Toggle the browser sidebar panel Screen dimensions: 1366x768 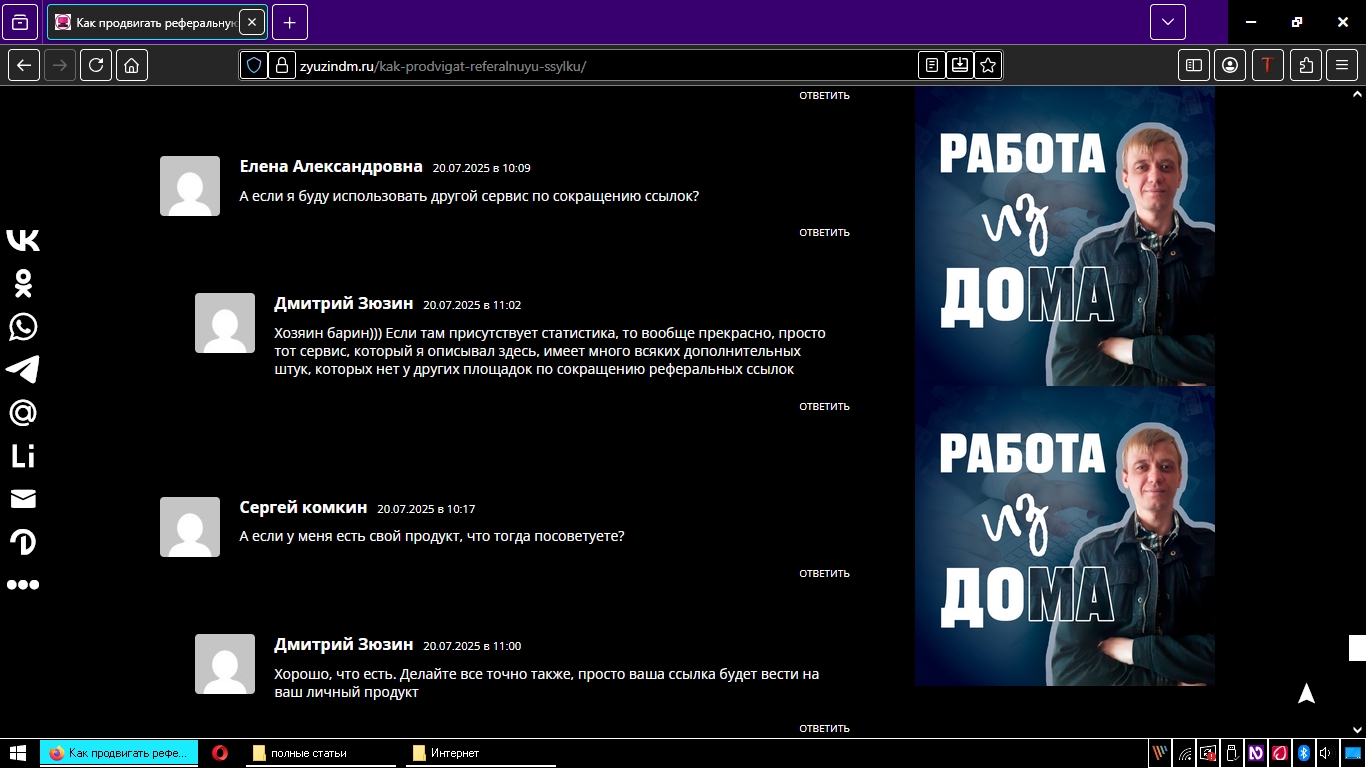(x=1193, y=65)
